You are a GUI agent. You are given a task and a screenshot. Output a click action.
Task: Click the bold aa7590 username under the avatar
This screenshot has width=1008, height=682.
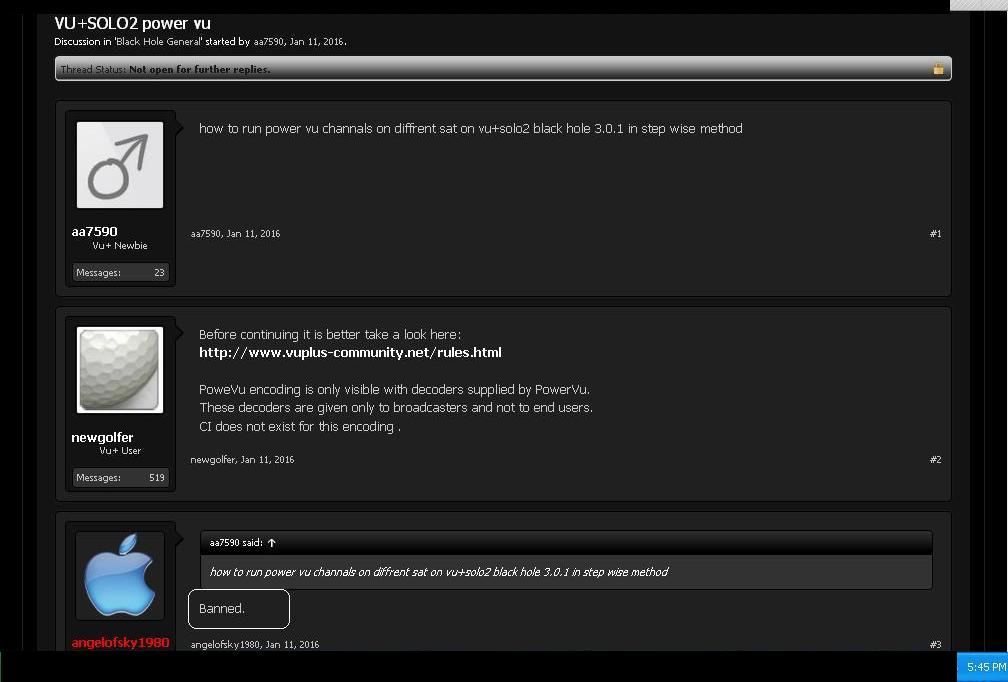click(94, 231)
